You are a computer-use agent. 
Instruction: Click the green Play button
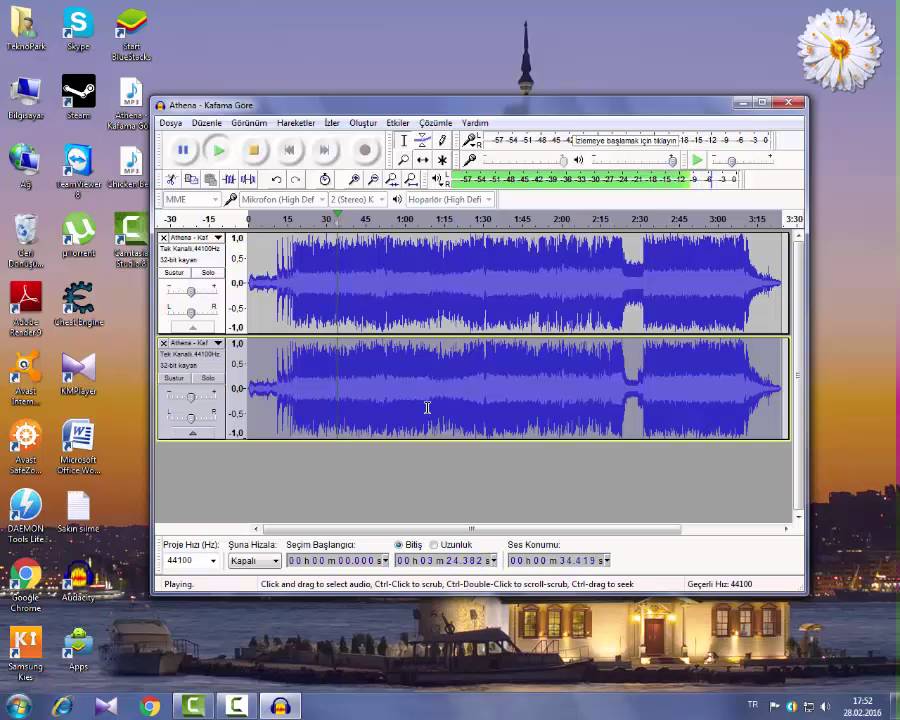[219, 150]
